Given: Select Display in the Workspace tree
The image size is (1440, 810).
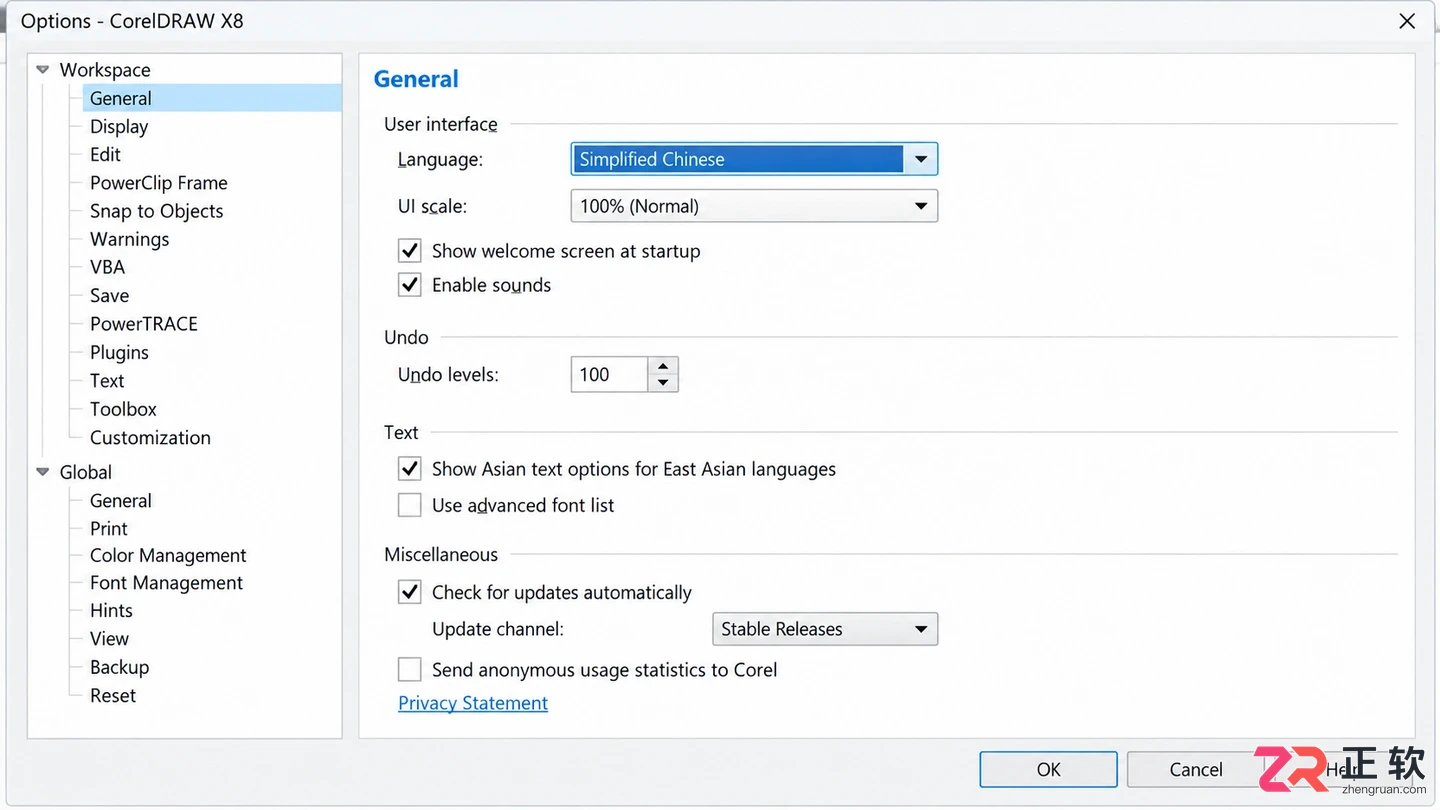Looking at the screenshot, I should (x=119, y=127).
